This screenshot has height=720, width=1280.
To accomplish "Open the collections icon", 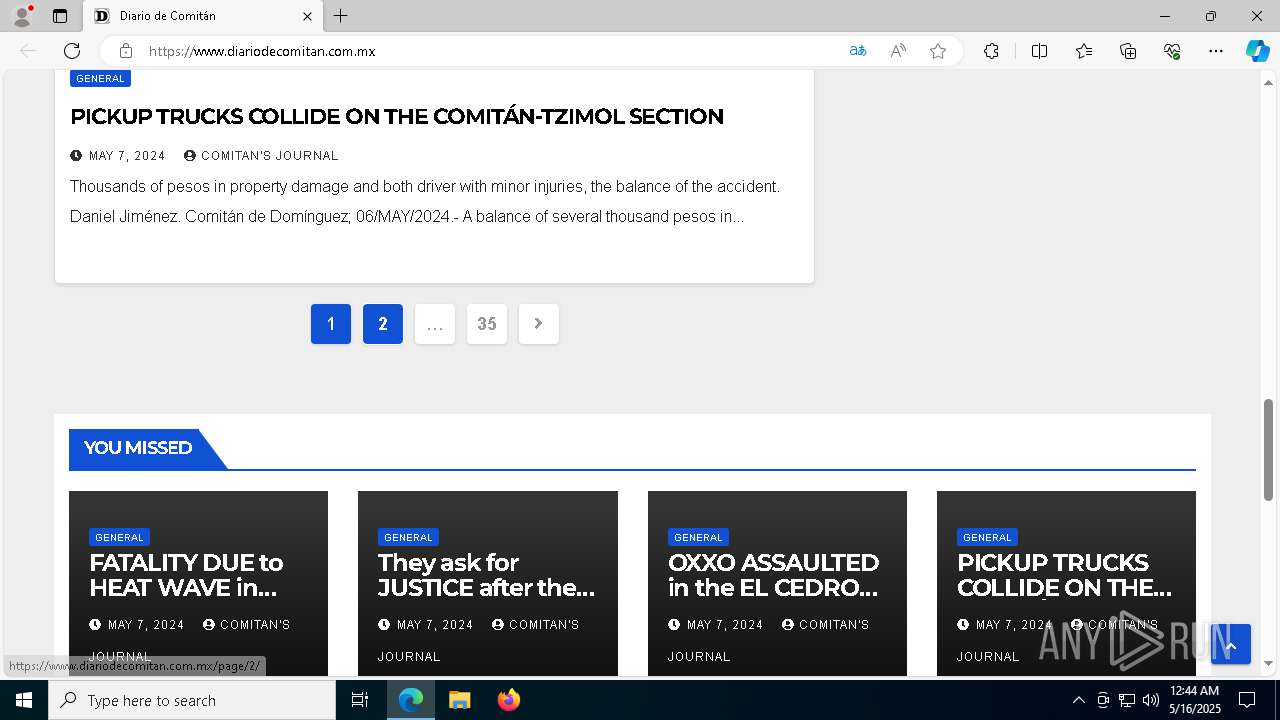I will [1128, 51].
